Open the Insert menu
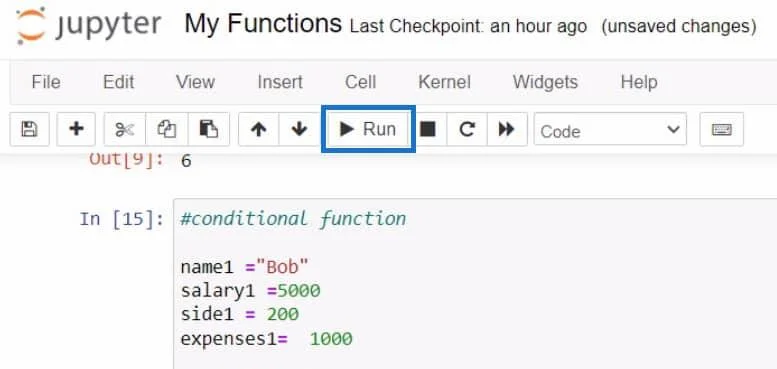 280,82
